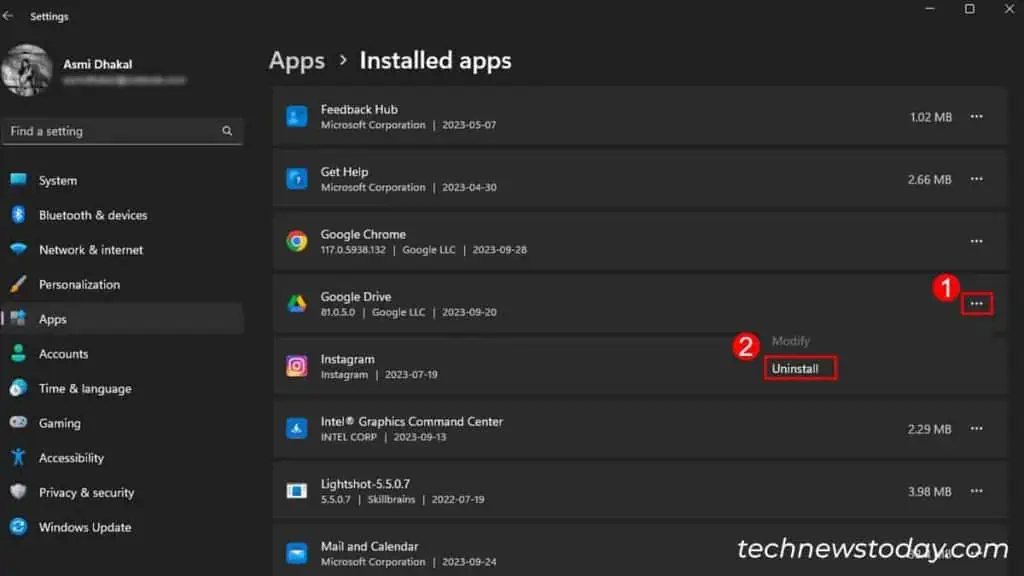Click the Bluetooth icon in sidebar
Viewport: 1024px width, 576px height.
18,214
